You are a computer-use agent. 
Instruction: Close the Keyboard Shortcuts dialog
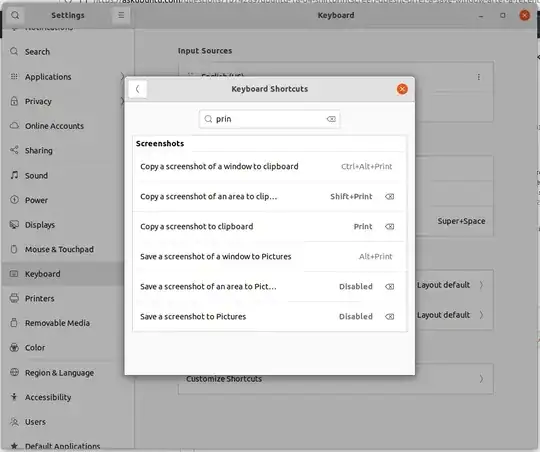click(402, 89)
